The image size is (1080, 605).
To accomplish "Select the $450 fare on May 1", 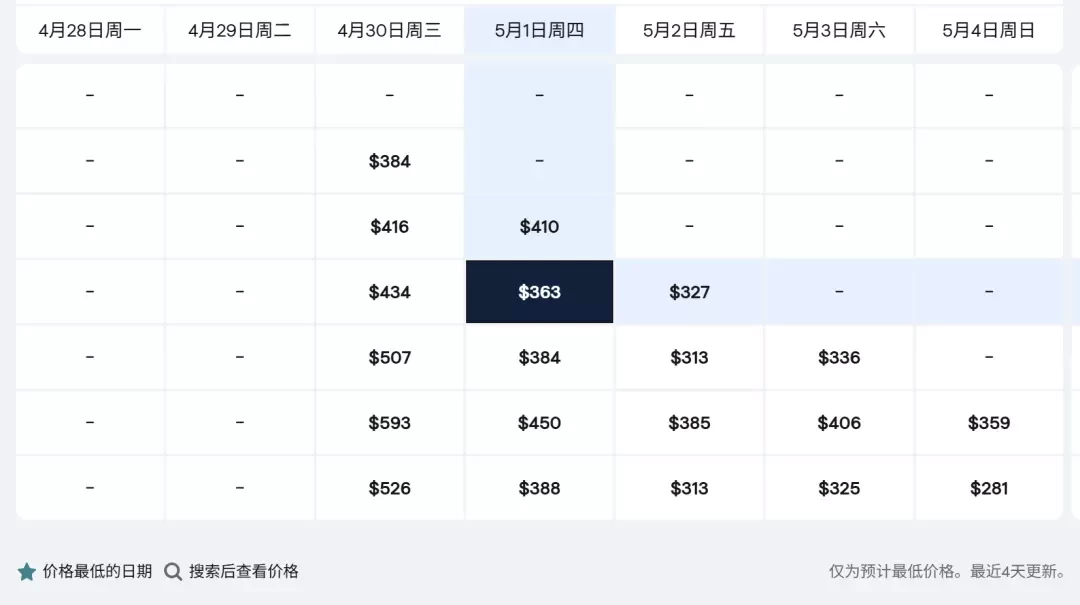I will (x=539, y=422).
